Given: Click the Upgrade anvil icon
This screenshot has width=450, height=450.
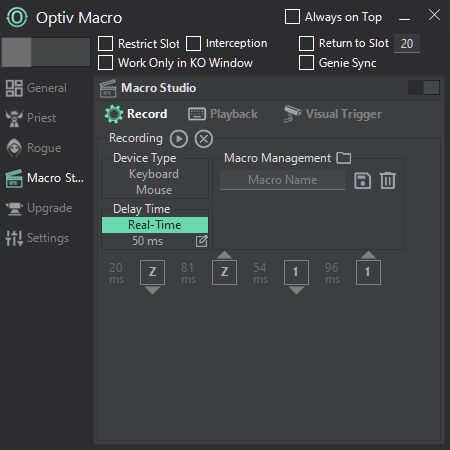Looking at the screenshot, I should tap(14, 209).
